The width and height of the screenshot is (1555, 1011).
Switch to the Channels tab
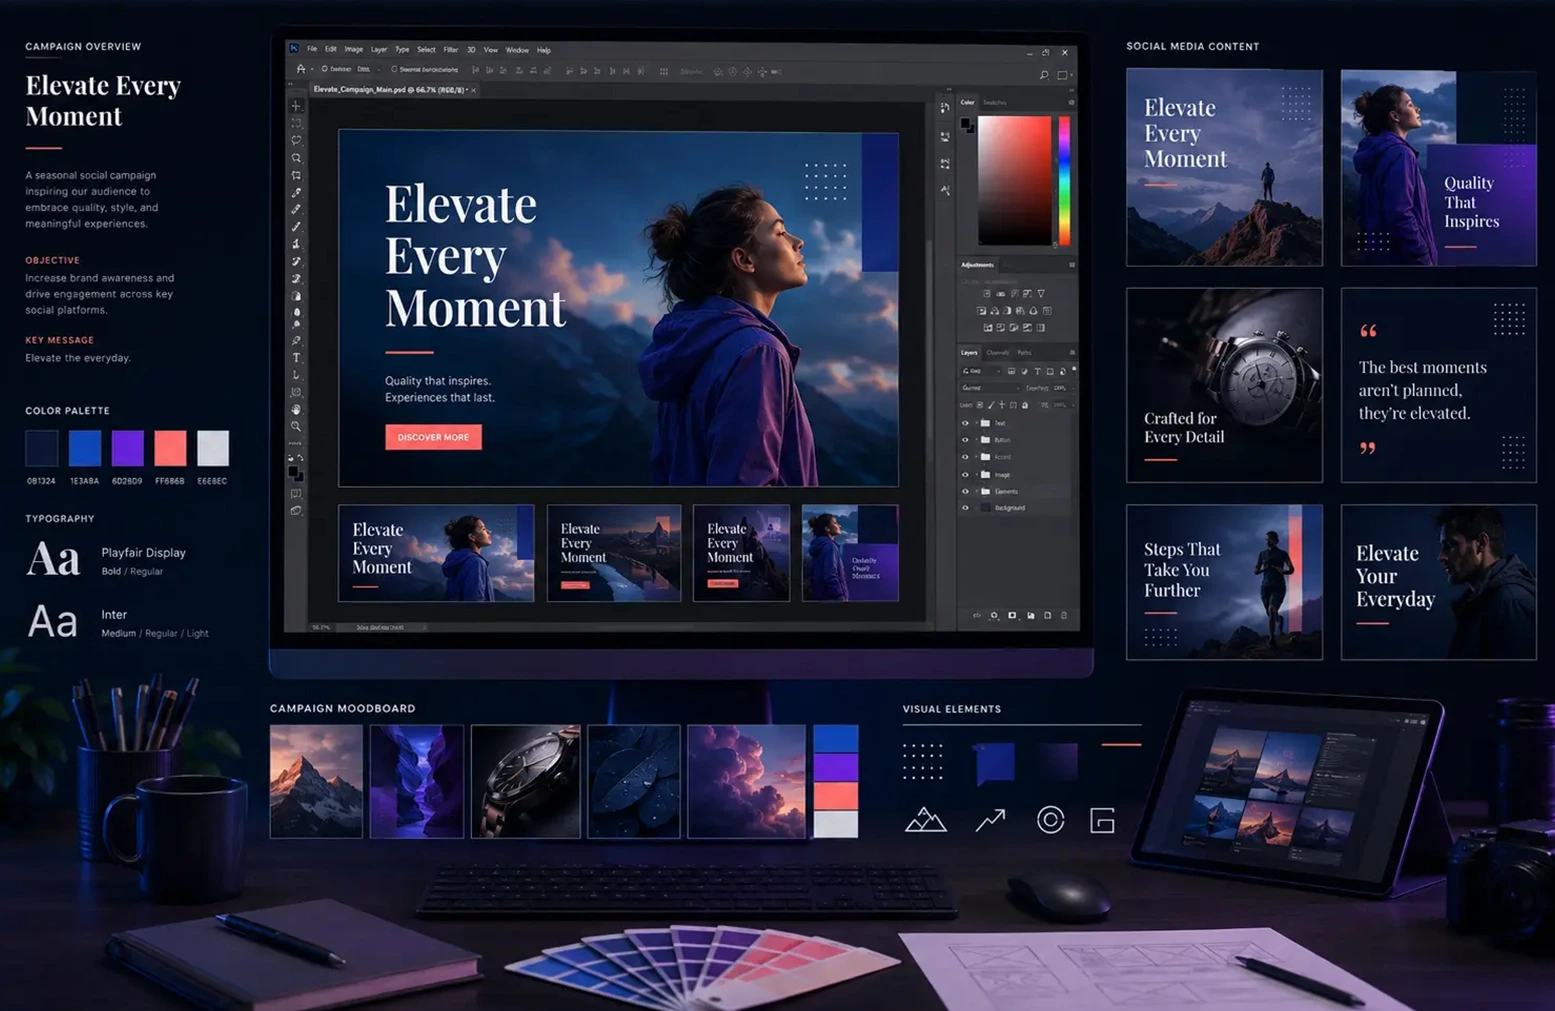pyautogui.click(x=997, y=353)
